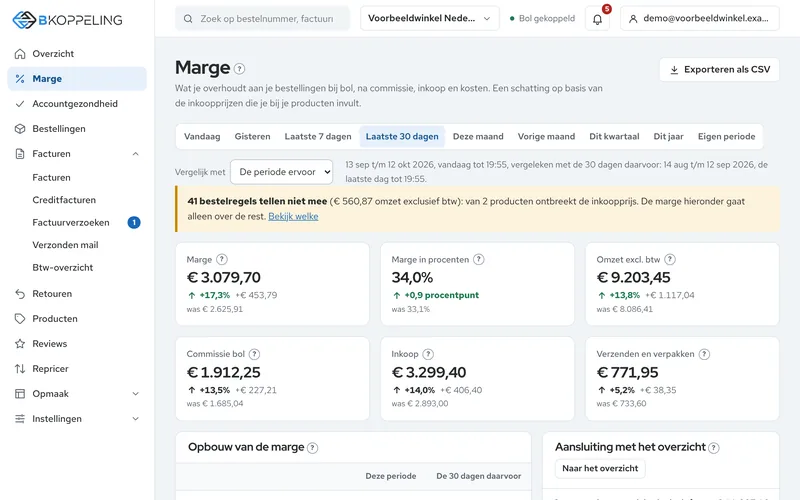Screen dimensions: 800x500
Task: Click help icon on Omzet excl. btw card
Action: pos(670,259)
